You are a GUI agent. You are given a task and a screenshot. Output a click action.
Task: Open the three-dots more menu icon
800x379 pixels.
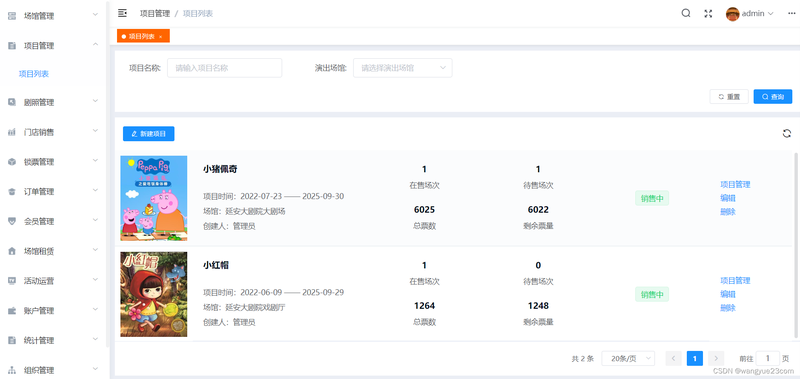[791, 14]
